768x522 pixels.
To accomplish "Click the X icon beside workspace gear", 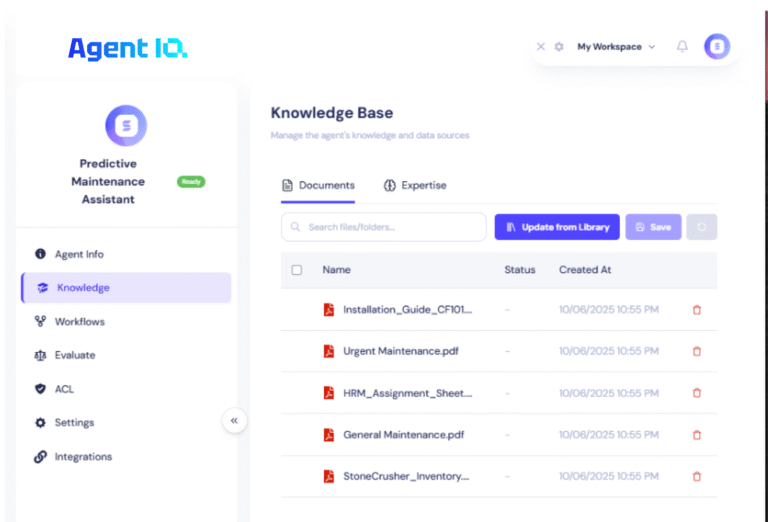I will point(541,47).
